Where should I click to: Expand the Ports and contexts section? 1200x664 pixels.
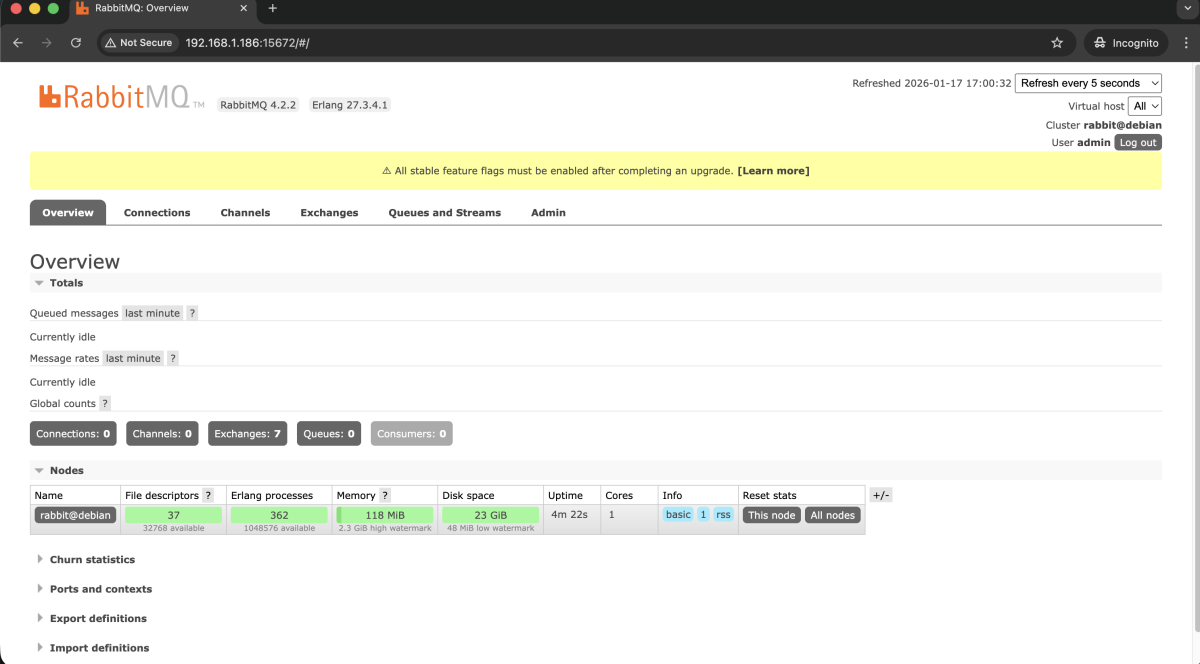click(100, 589)
